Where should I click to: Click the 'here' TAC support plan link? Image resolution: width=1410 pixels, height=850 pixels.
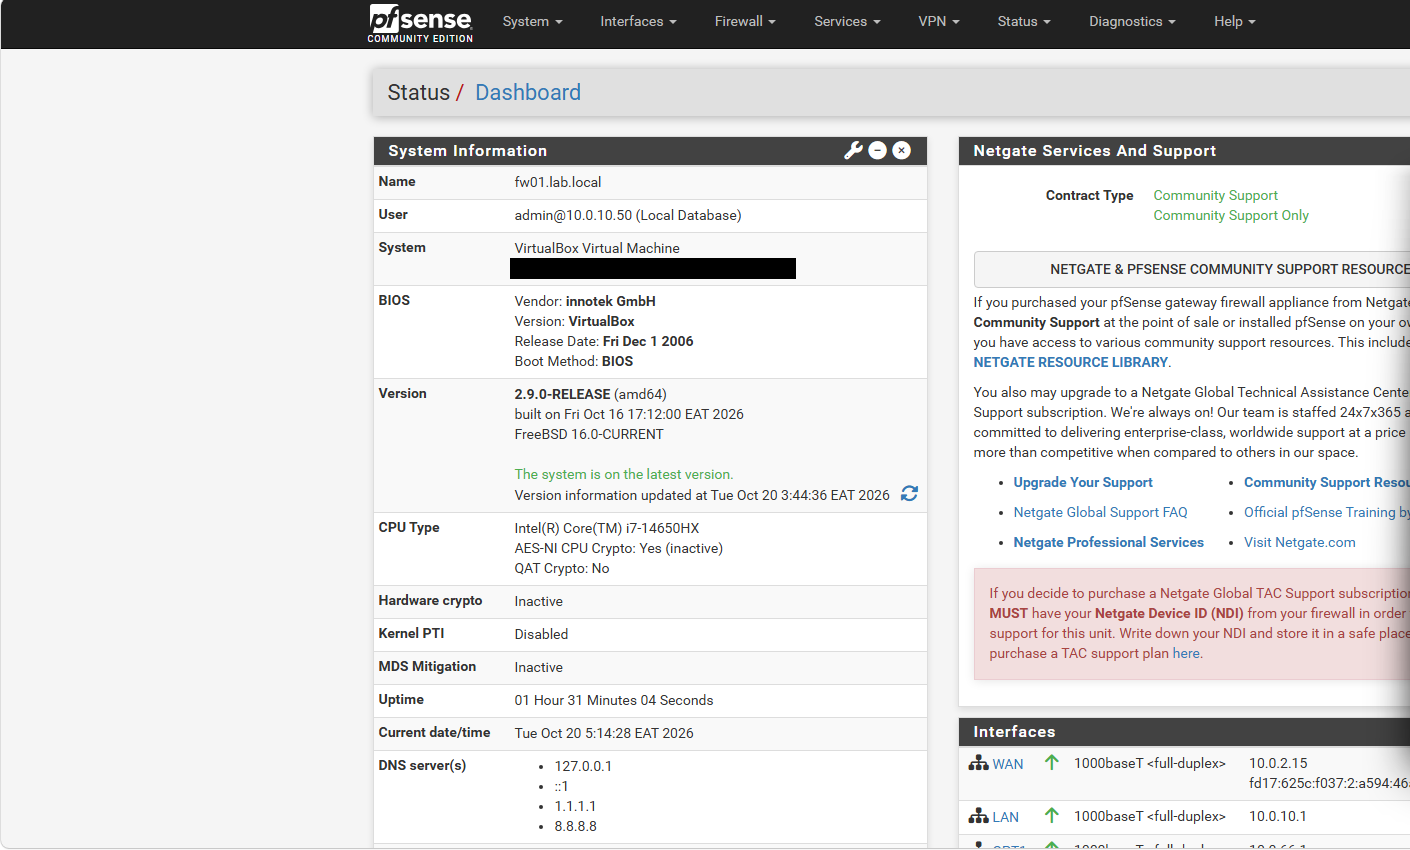1186,653
